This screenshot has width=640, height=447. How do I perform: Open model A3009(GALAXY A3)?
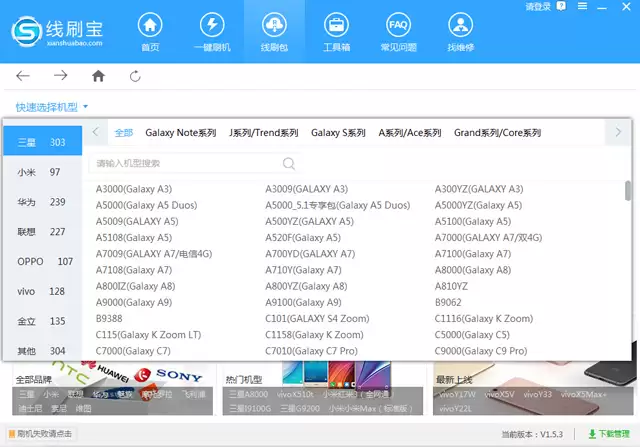coord(307,189)
